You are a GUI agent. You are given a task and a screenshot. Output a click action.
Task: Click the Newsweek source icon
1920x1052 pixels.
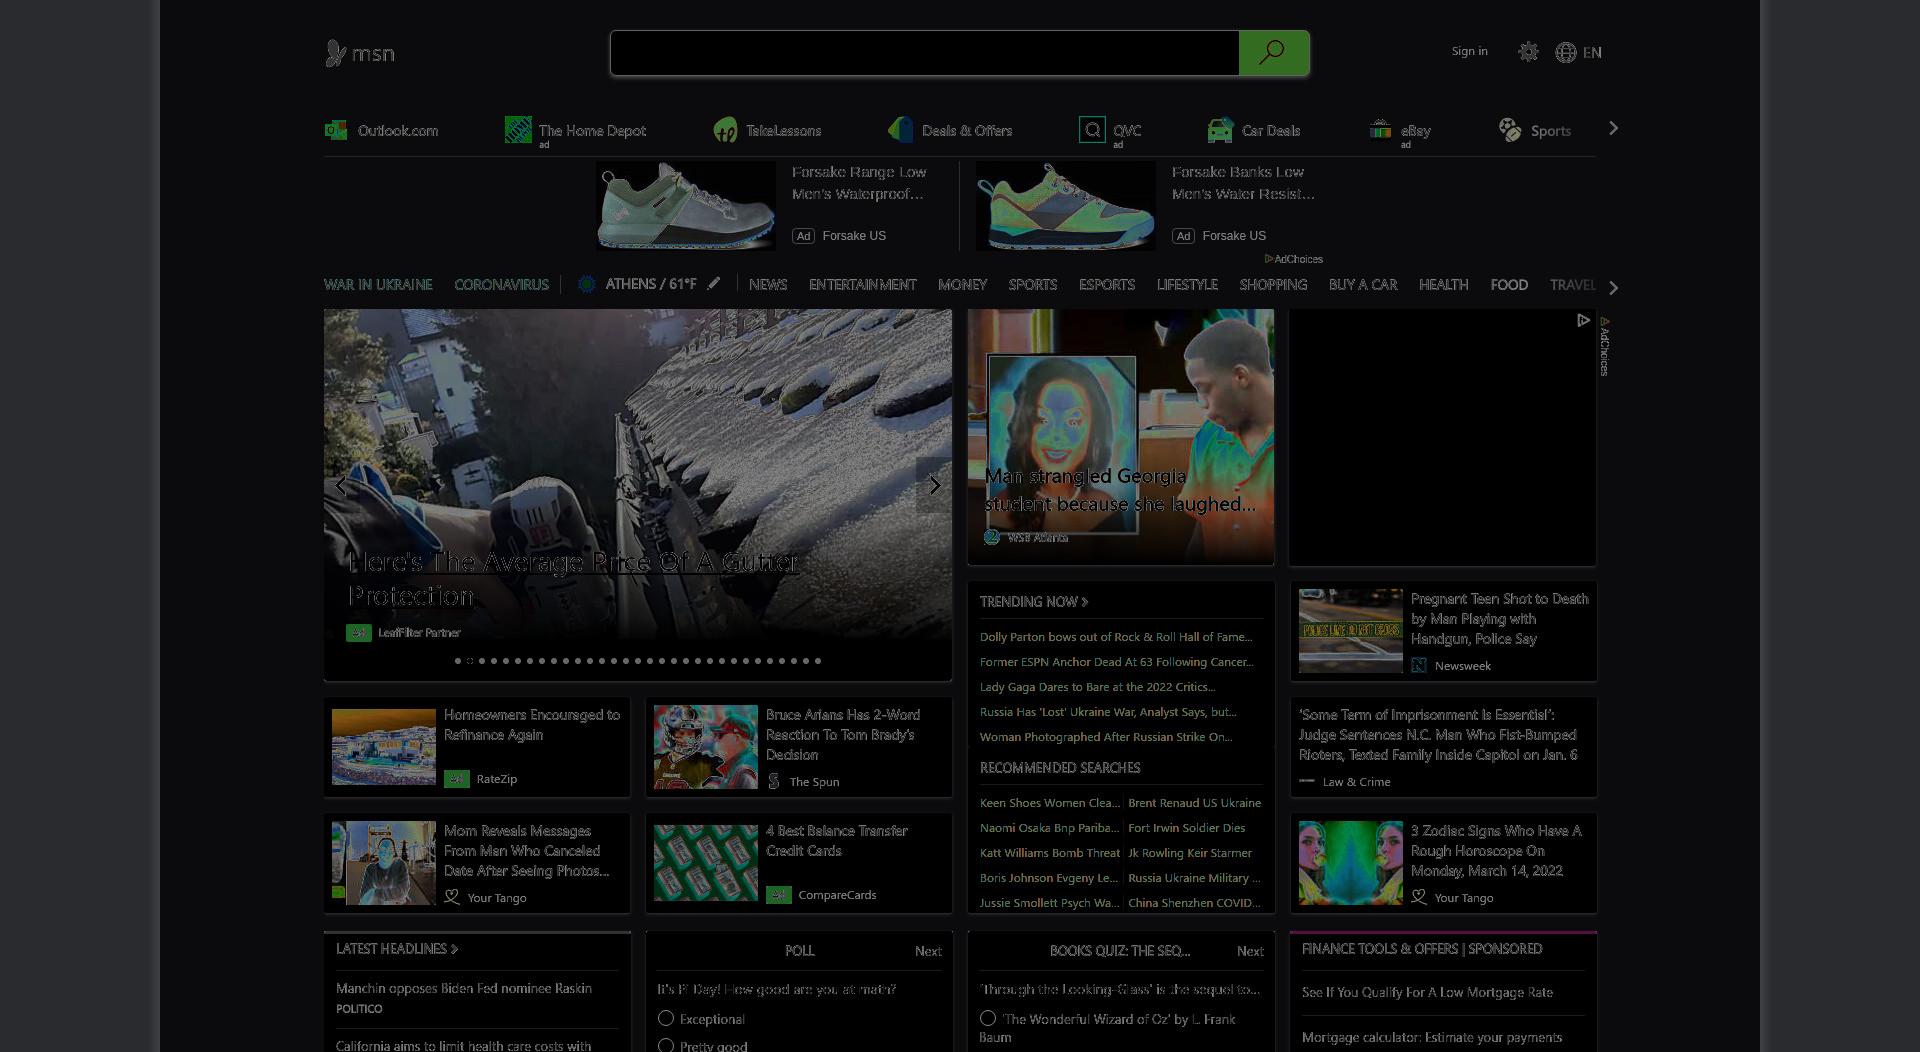tap(1419, 666)
